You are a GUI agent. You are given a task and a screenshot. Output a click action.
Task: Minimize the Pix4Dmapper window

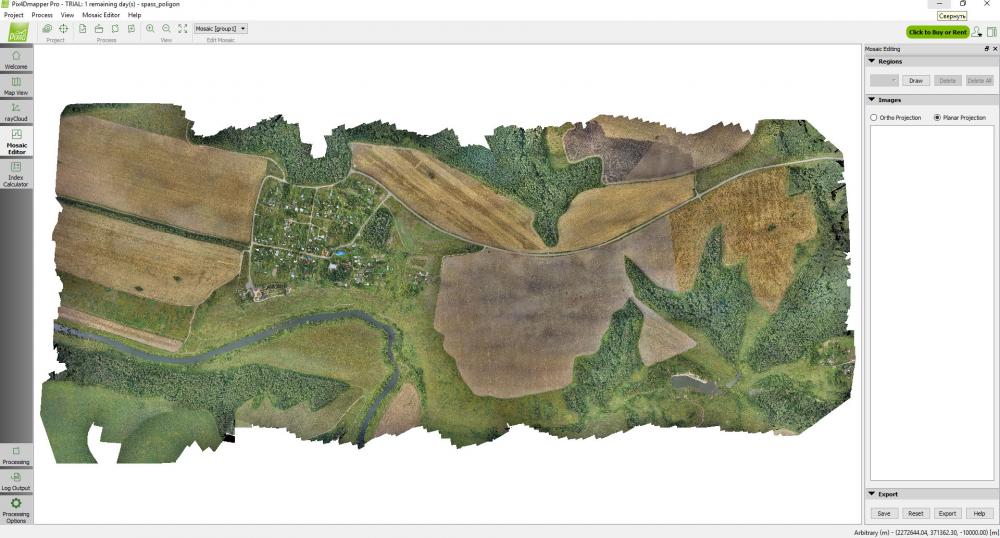[939, 4]
